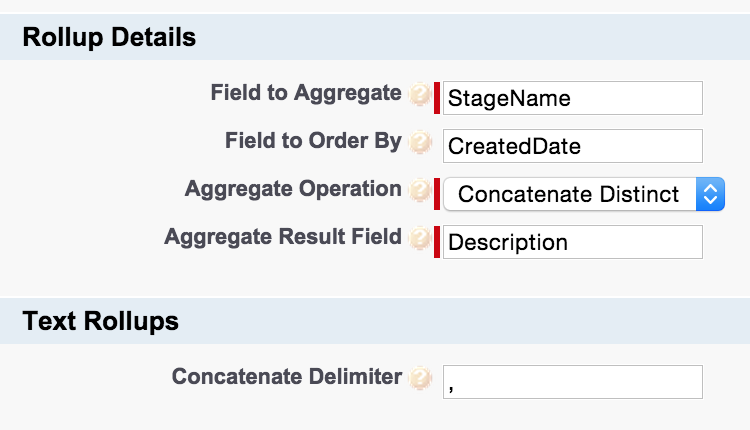Image resolution: width=750 pixels, height=430 pixels.
Task: Click the Field to Aggregate label
Action: pos(305,93)
